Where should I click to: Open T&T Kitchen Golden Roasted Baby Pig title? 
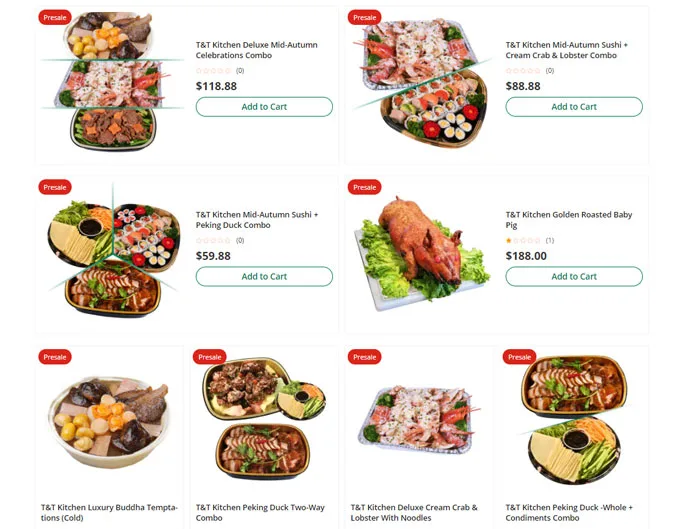(569, 220)
